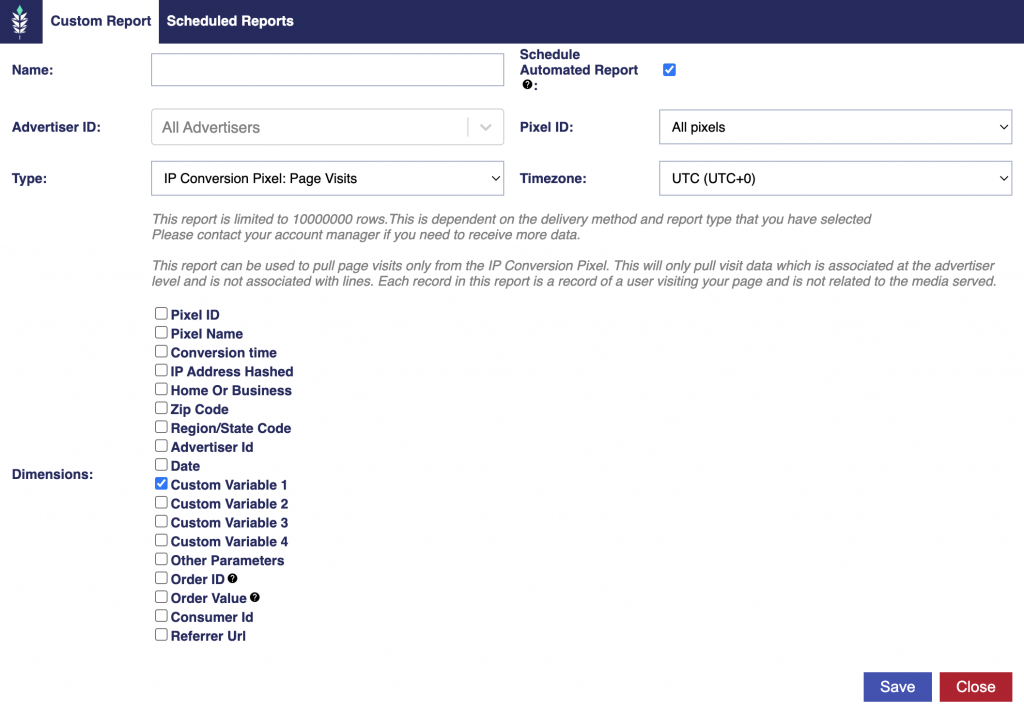Viewport: 1024px width, 710px height.
Task: Enable the Consumer Id dimension
Action: pyautogui.click(x=161, y=615)
